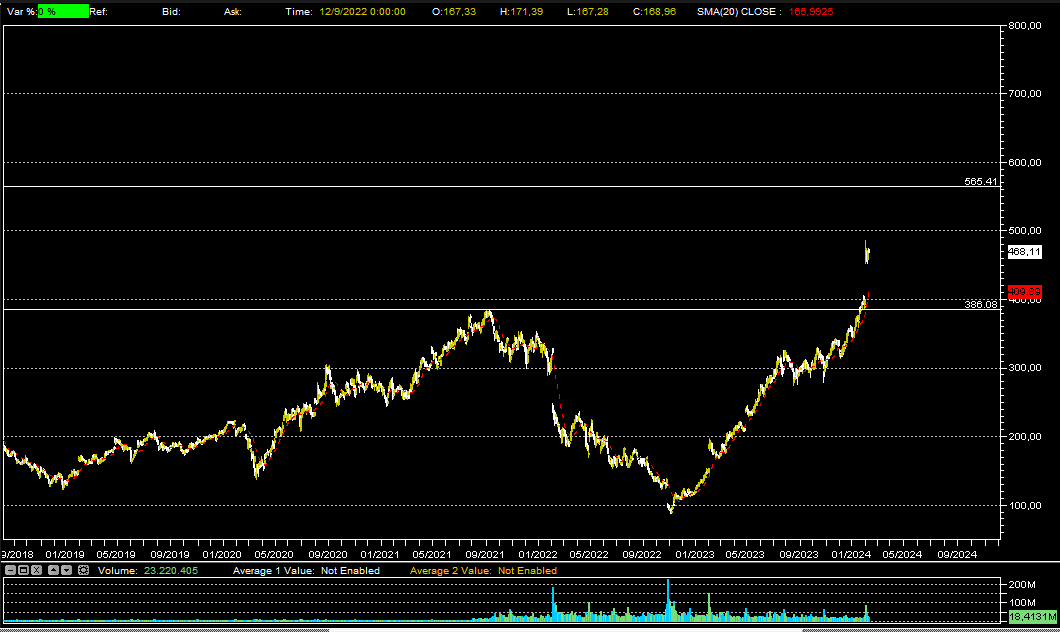Move the Volume panel up
Image resolution: width=1060 pixels, height=632 pixels.
coord(53,570)
